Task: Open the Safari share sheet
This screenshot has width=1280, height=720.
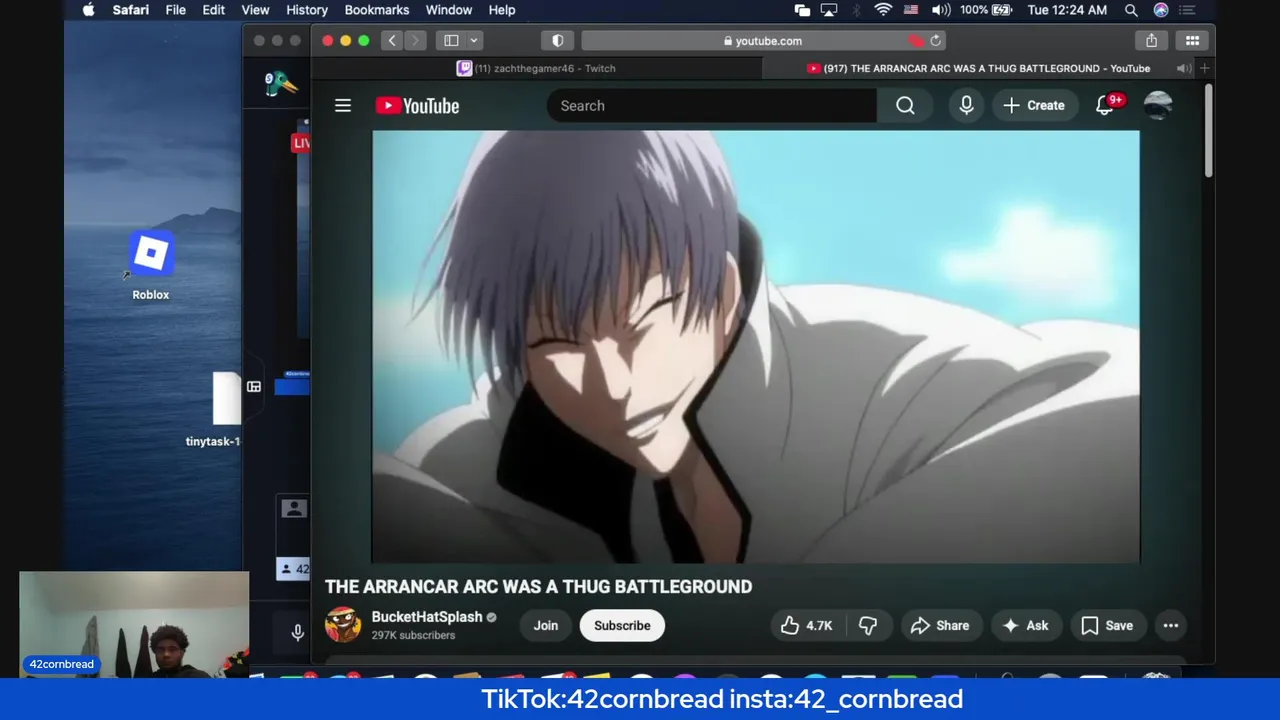Action: pyautogui.click(x=1151, y=41)
